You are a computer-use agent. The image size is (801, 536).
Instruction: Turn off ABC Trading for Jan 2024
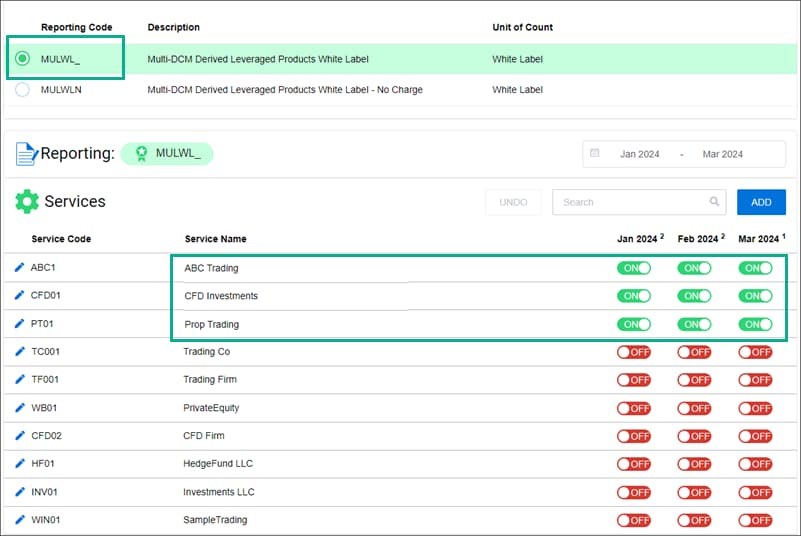(x=634, y=268)
